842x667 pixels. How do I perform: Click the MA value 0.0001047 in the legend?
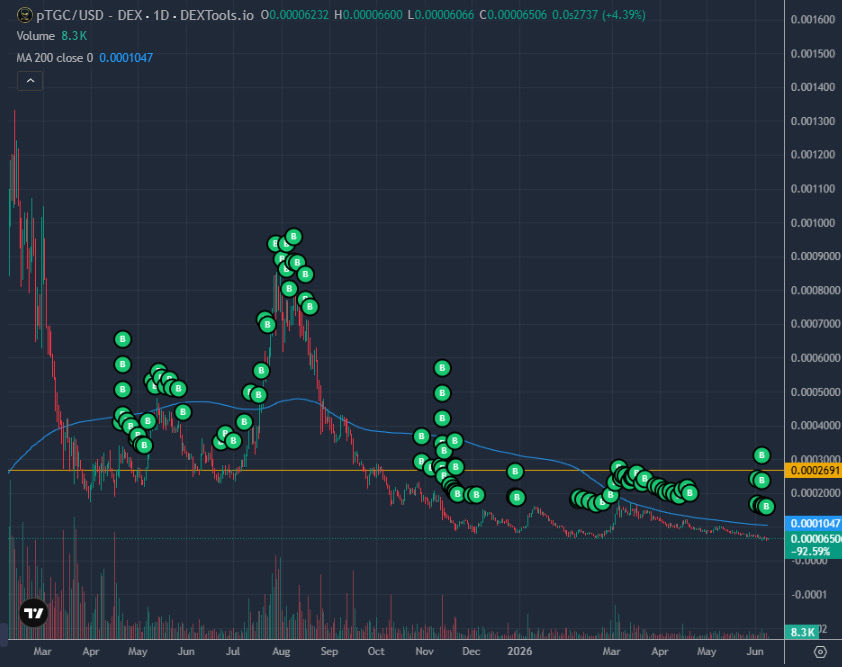coord(126,58)
